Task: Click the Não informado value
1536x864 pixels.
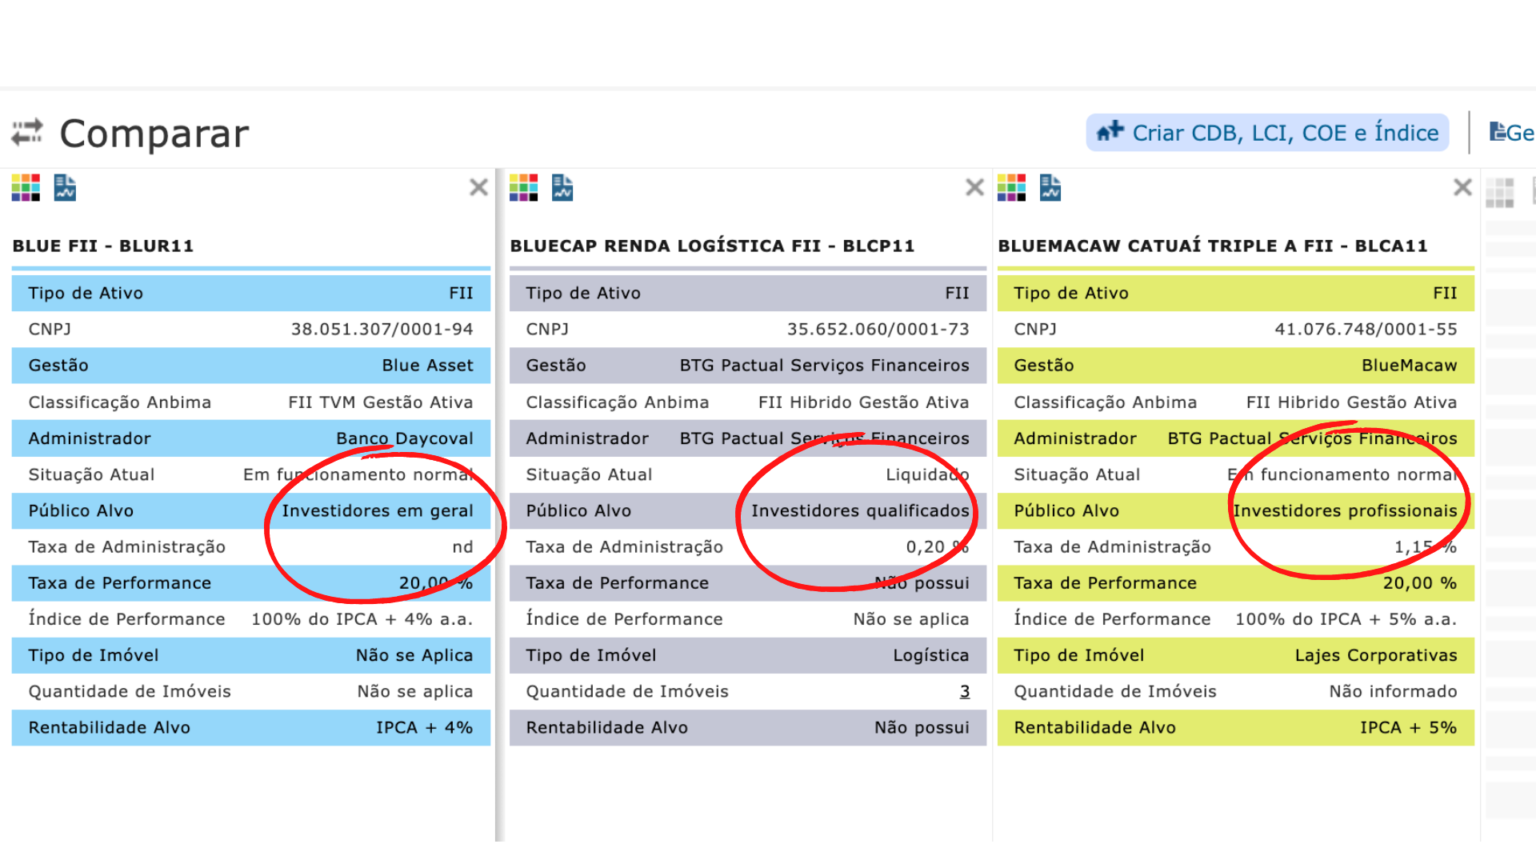Action: 1393,691
